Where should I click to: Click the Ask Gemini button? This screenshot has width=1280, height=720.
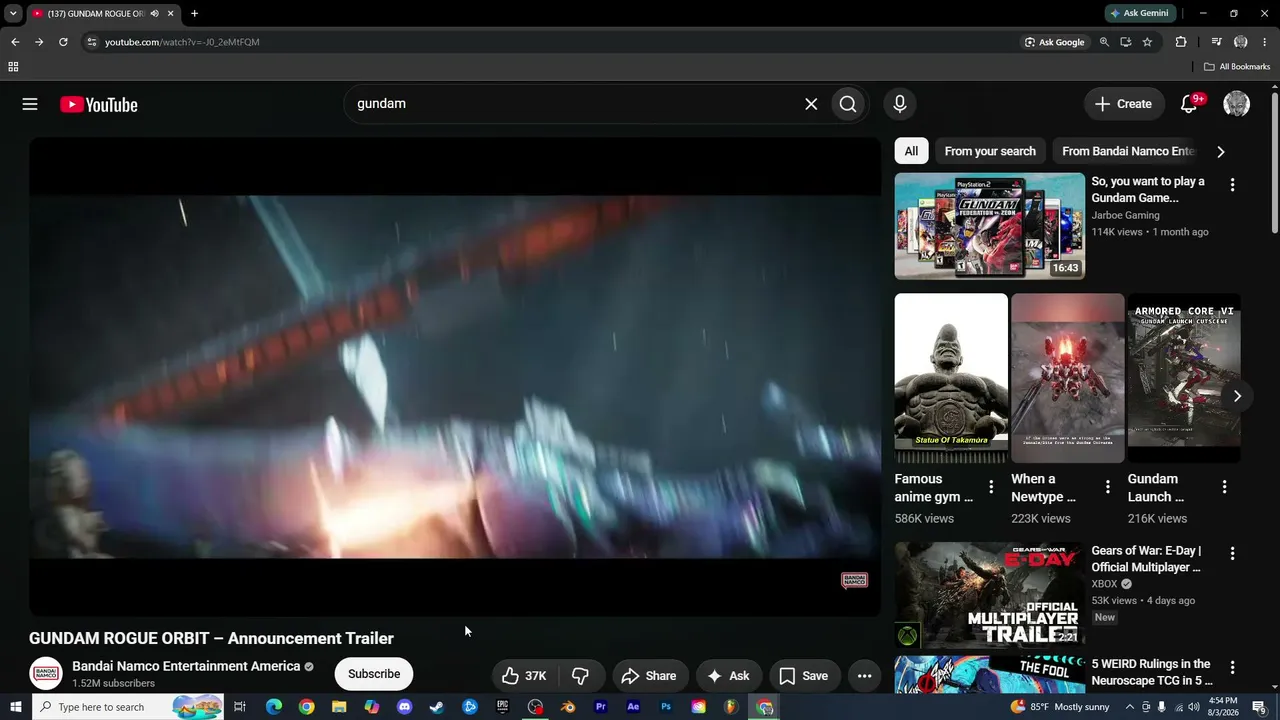coord(1139,13)
